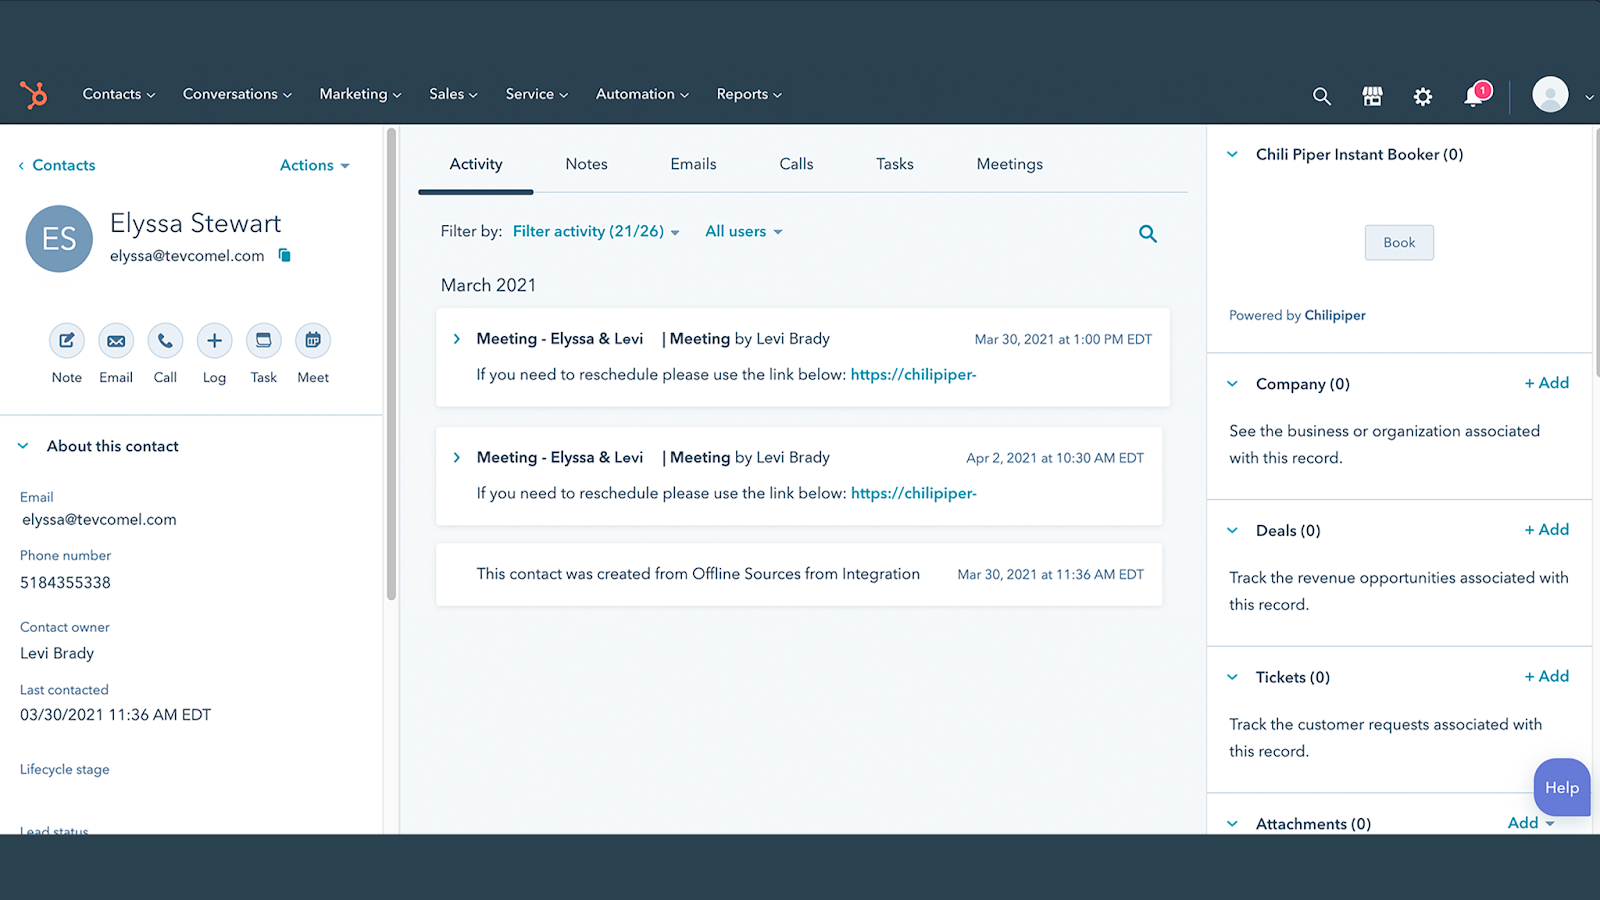The height and width of the screenshot is (900, 1600).
Task: Click the Contact owner field Levi Brady
Action: coord(57,653)
